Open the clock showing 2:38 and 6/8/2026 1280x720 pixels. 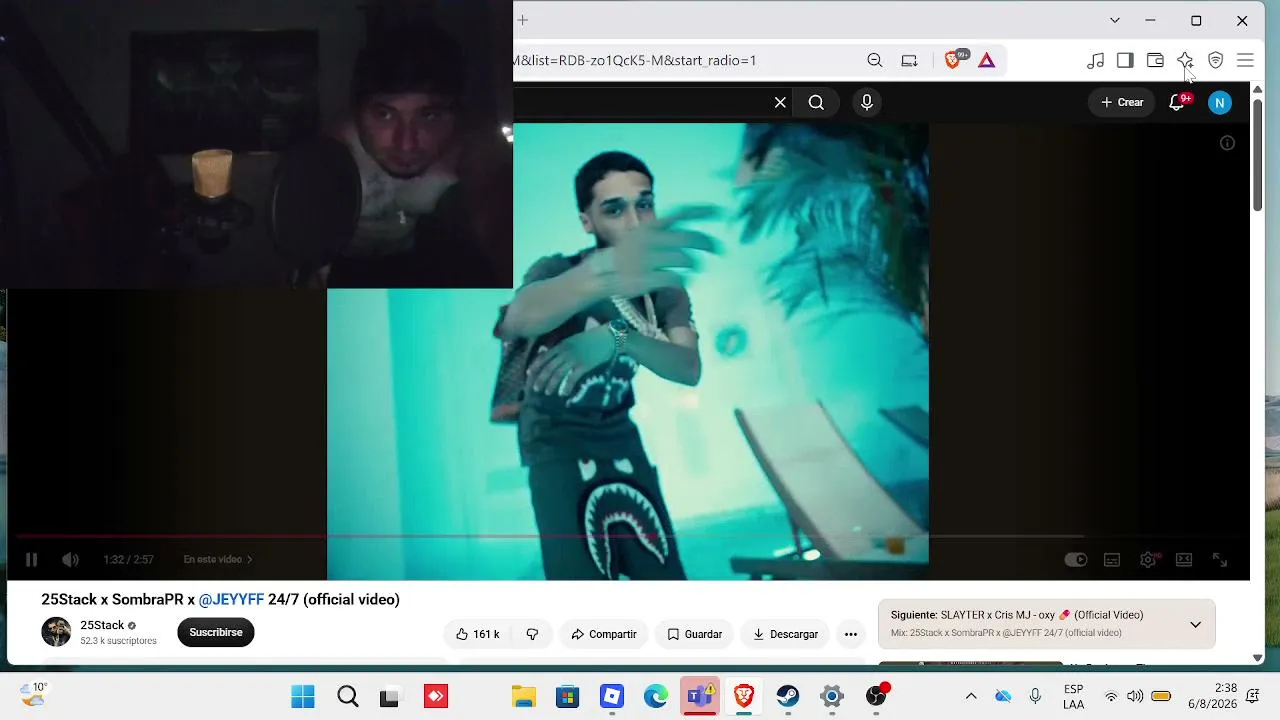pyautogui.click(x=1212, y=696)
